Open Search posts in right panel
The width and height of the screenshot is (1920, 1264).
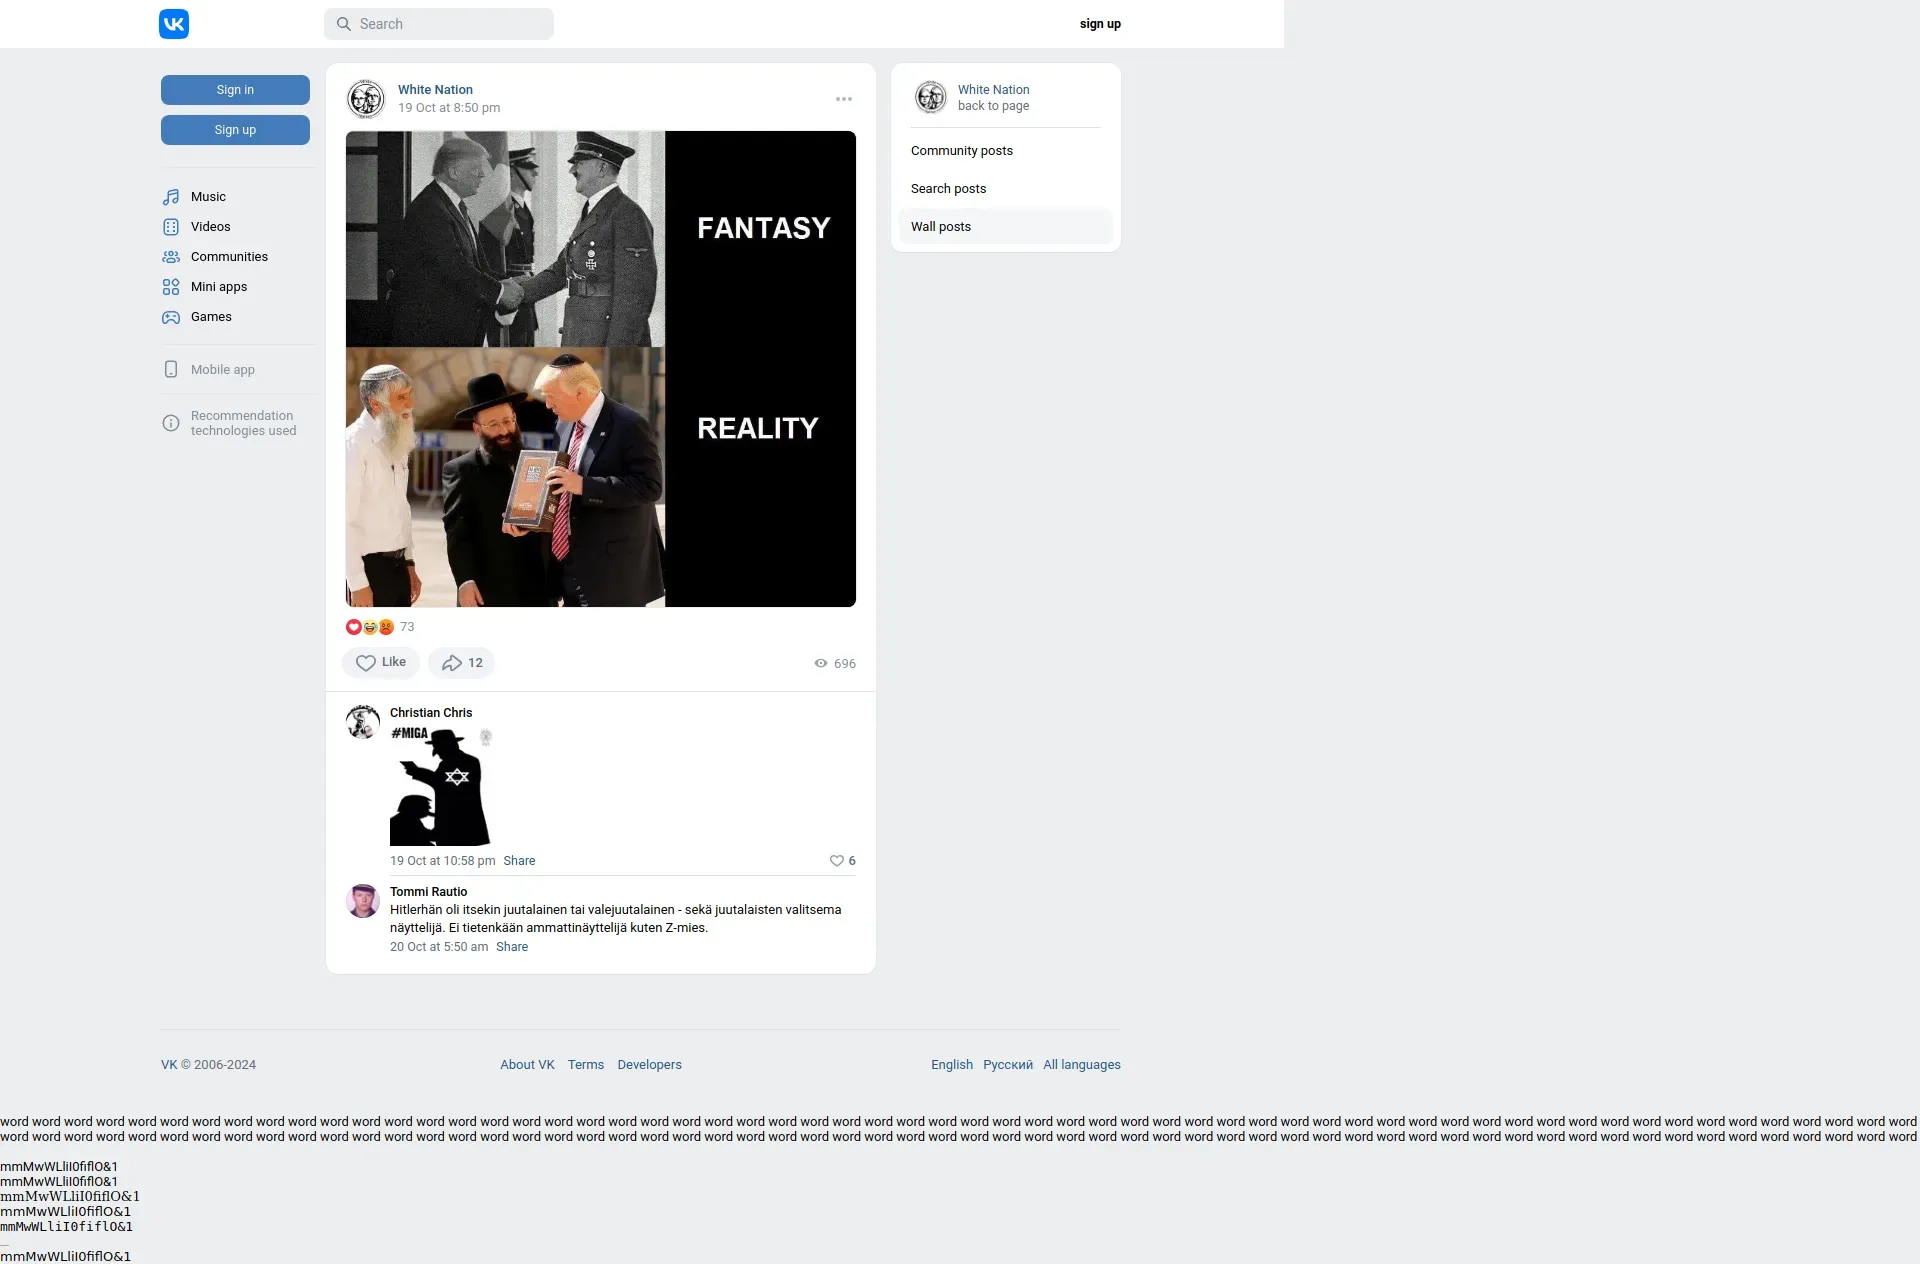pyautogui.click(x=948, y=189)
